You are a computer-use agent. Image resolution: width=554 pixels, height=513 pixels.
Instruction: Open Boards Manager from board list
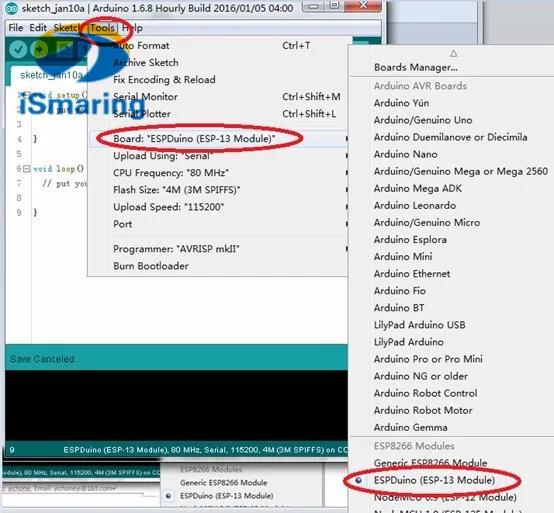(x=416, y=67)
